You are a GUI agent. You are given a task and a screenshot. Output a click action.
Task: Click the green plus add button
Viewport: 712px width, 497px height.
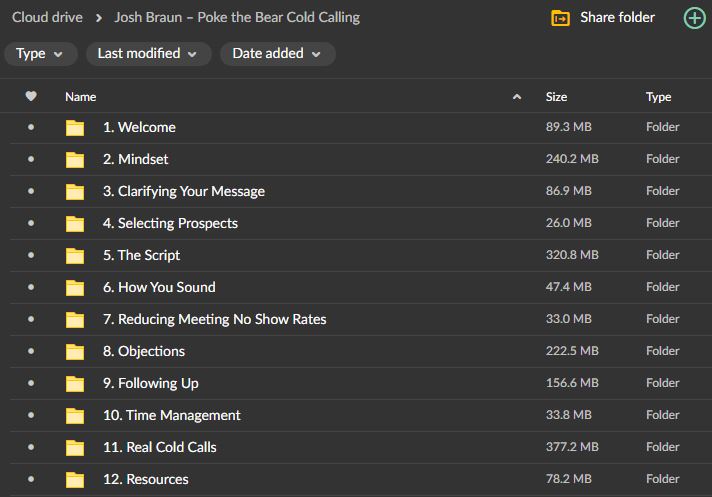click(x=695, y=18)
